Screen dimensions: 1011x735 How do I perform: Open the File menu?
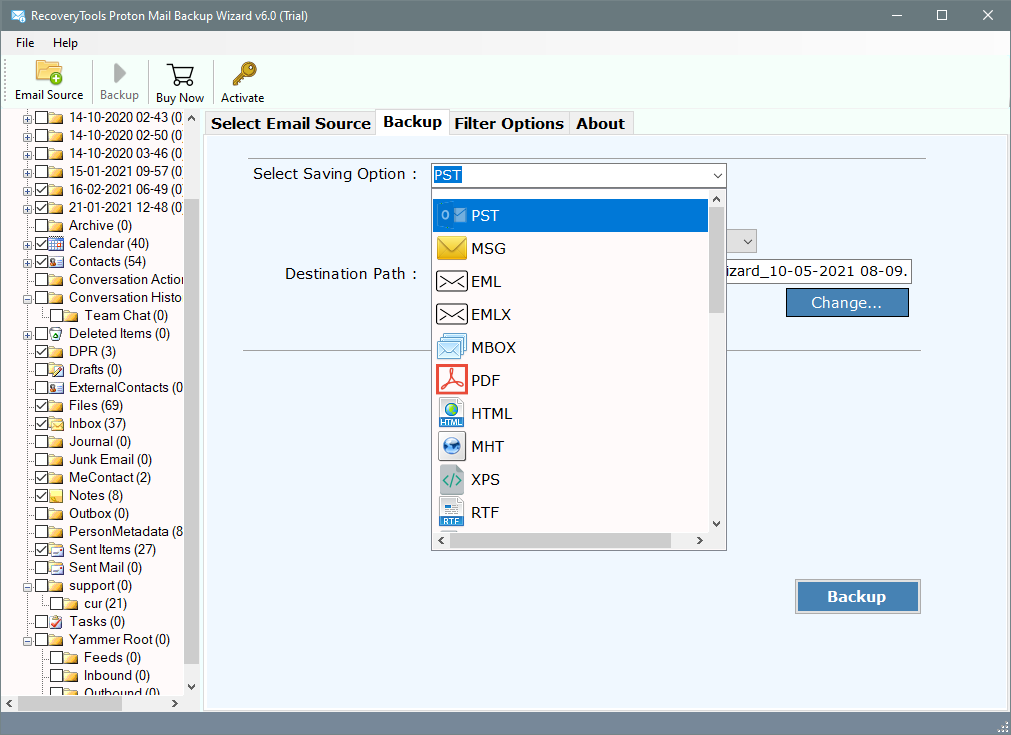click(x=25, y=43)
